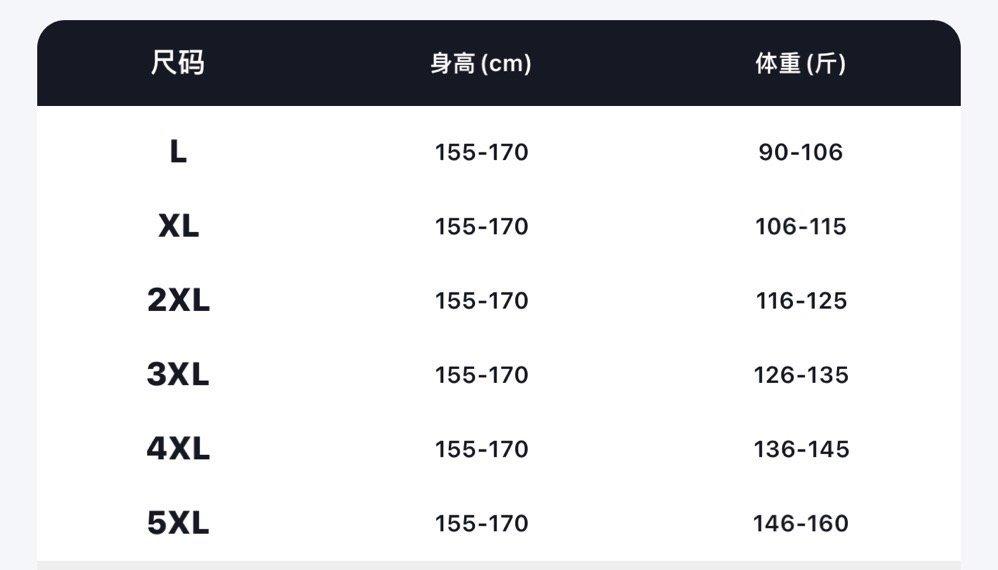The image size is (998, 570).
Task: Click the height value in the 3XL row
Action: [481, 375]
